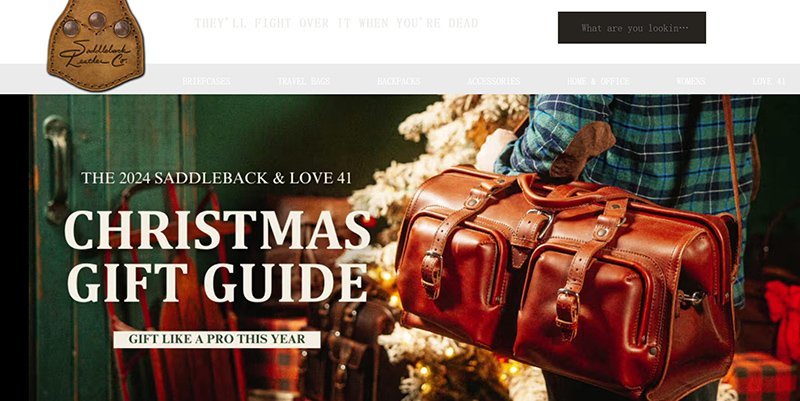Viewport: 800px width, 401px height.
Task: Click the plaid gift box in banner corner
Action: tap(760, 377)
